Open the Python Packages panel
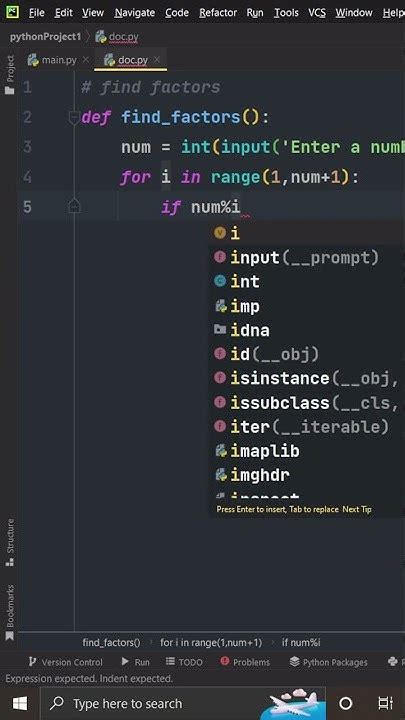The height and width of the screenshot is (720, 405). (329, 662)
